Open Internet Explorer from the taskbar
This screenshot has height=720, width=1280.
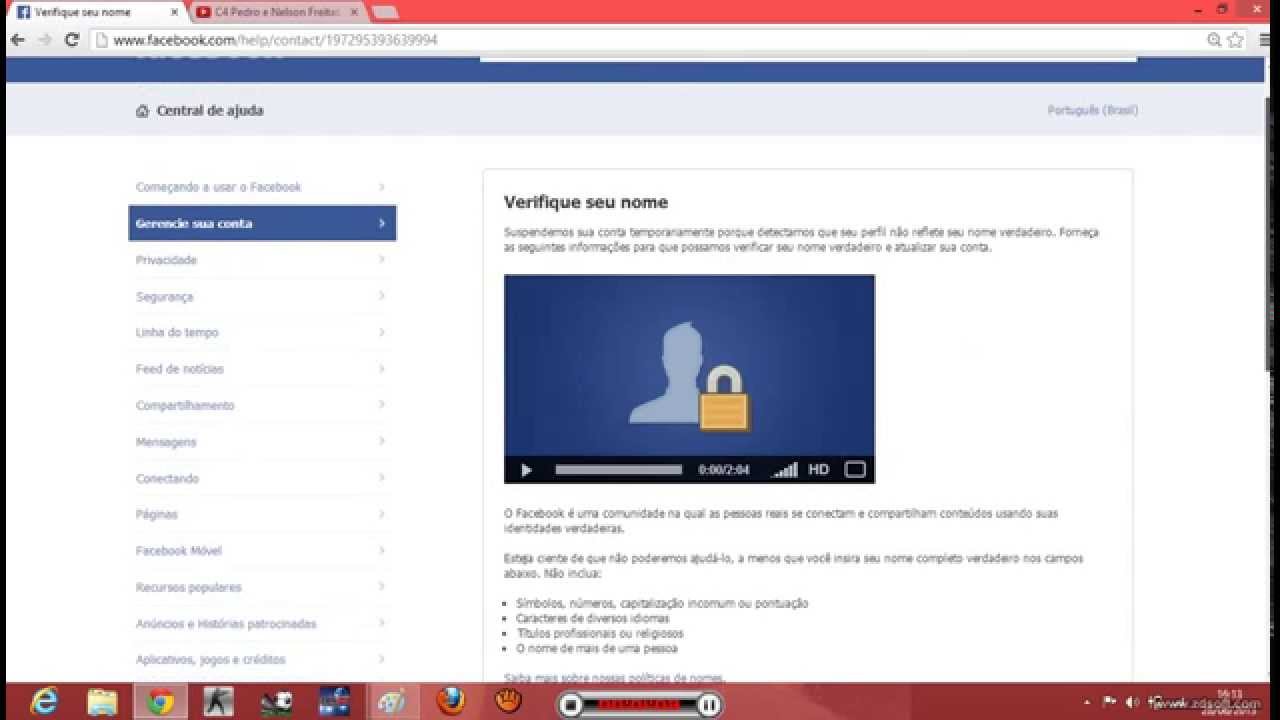click(x=45, y=702)
